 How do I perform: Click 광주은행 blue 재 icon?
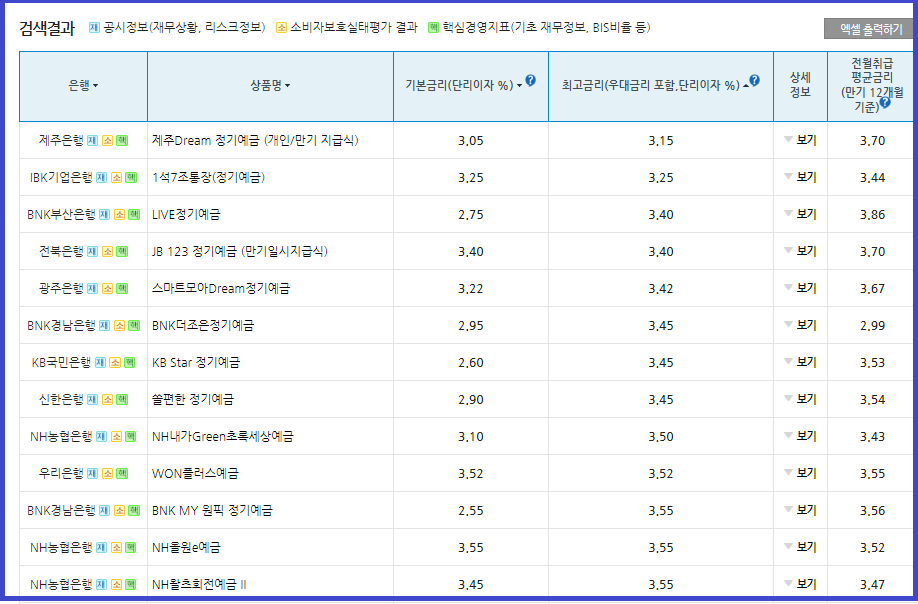coord(93,288)
